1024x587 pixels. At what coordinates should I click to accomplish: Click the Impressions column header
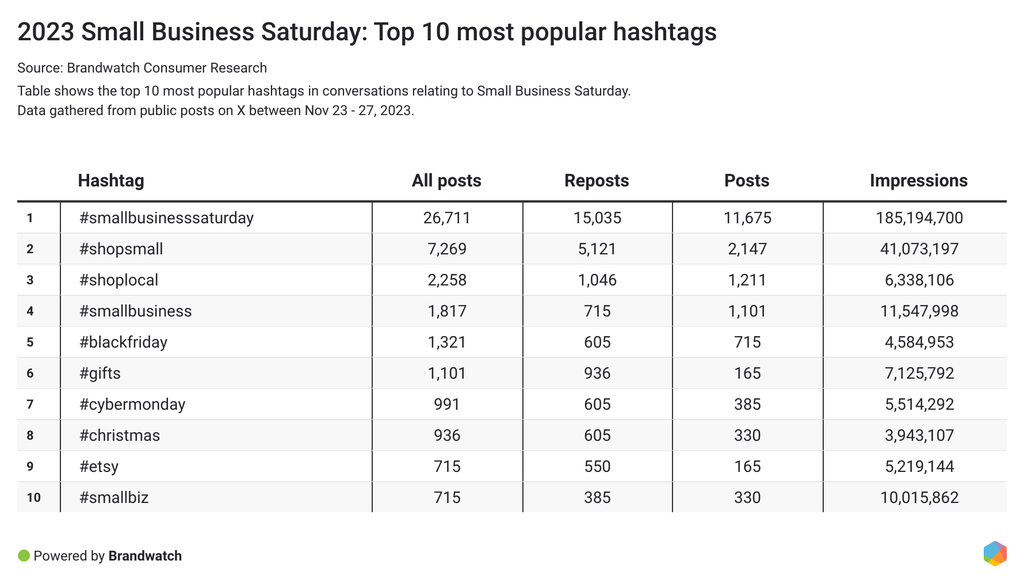point(918,181)
